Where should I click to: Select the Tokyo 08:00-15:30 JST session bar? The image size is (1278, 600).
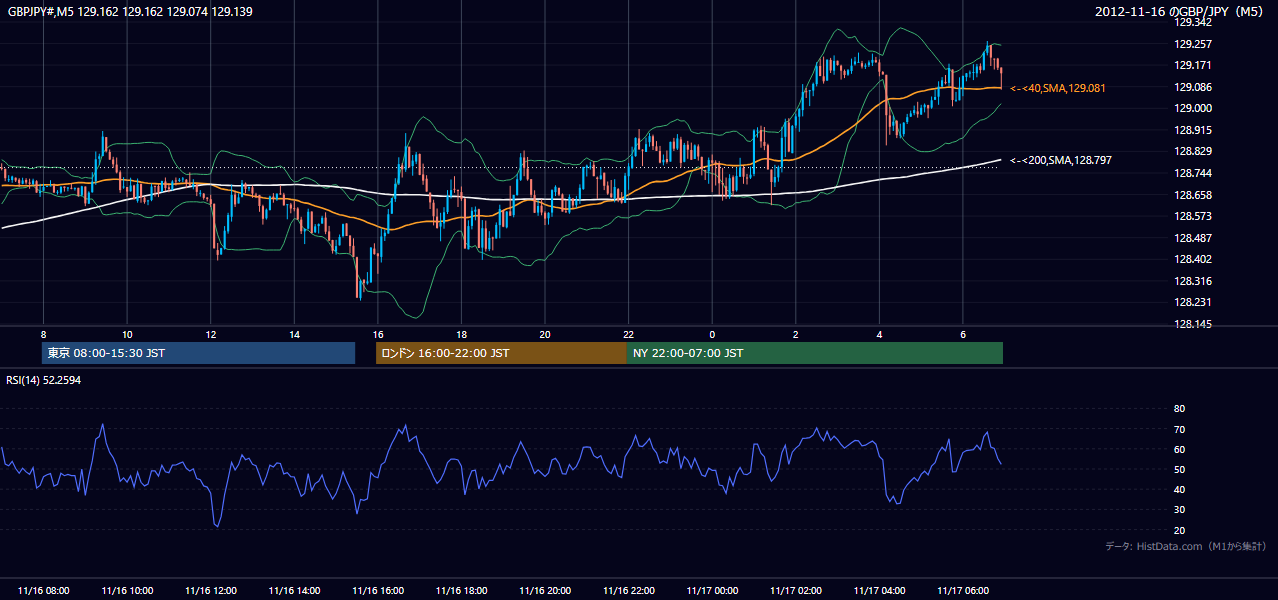click(x=198, y=353)
